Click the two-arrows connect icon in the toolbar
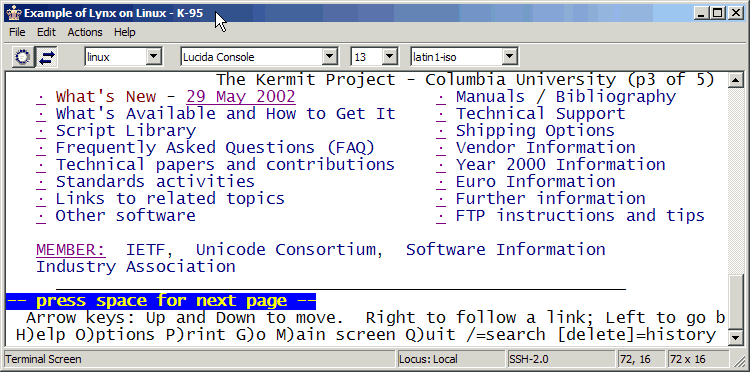 click(x=47, y=57)
